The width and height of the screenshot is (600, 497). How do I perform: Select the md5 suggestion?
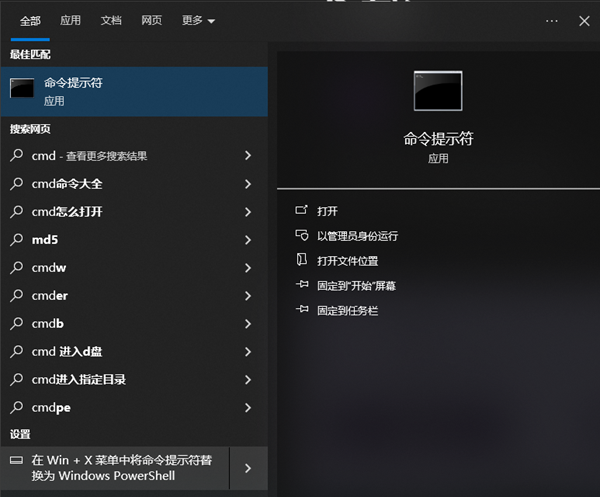pyautogui.click(x=134, y=240)
